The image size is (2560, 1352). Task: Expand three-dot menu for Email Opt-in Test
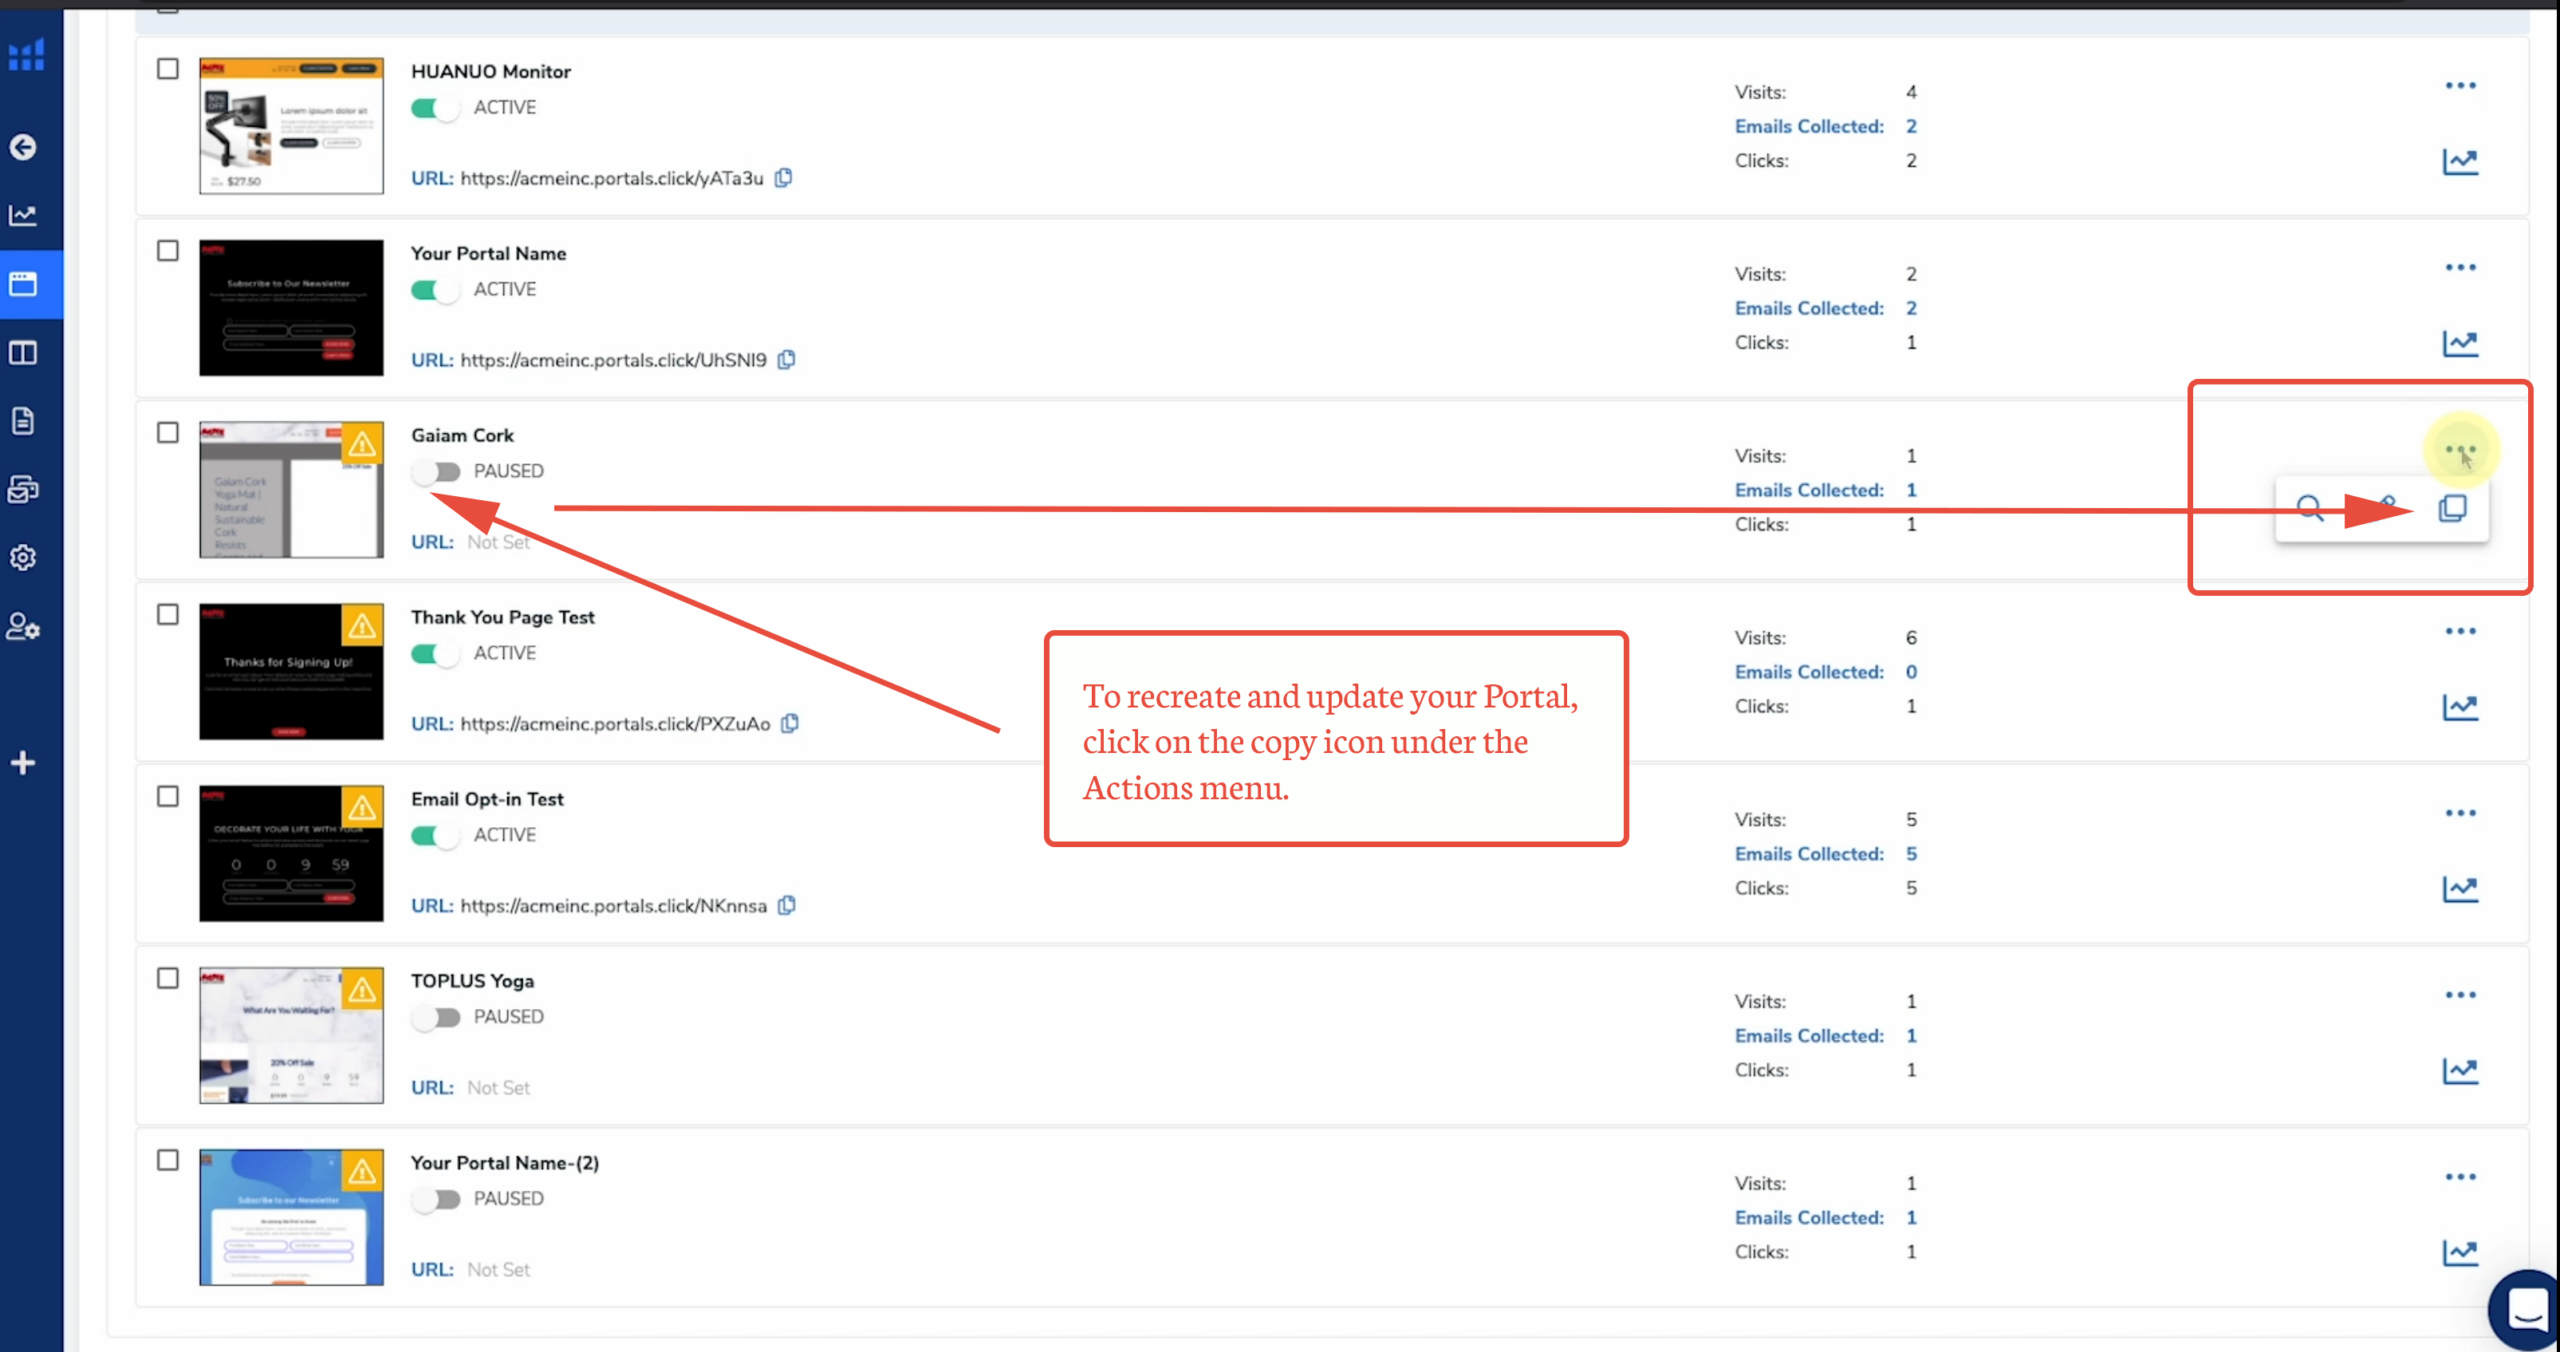(x=2460, y=813)
